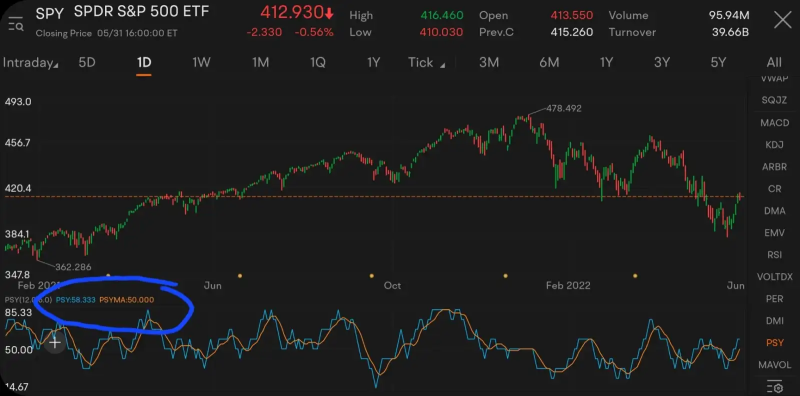Switch to the 1W timeframe tab
The width and height of the screenshot is (800, 396).
click(x=202, y=63)
